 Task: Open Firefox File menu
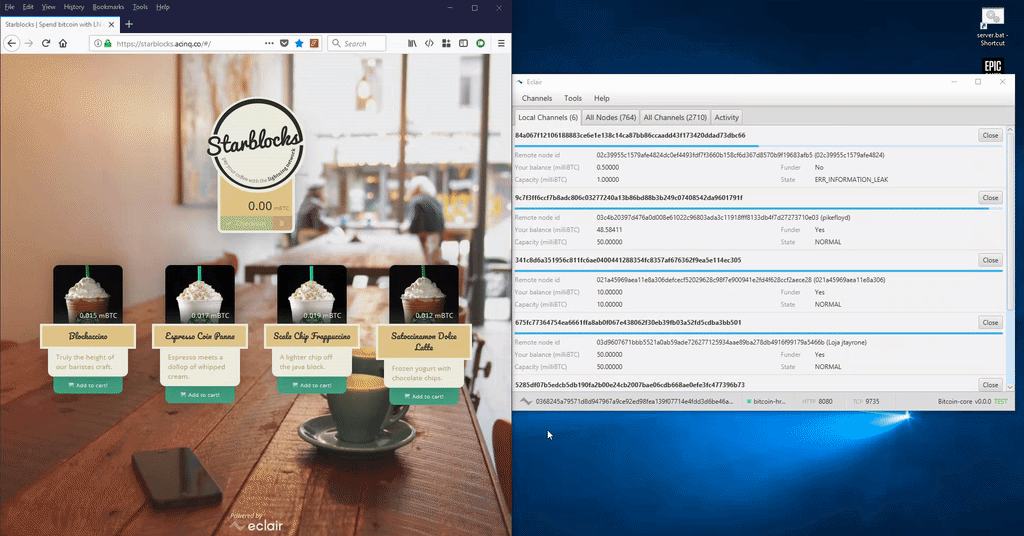[x=9, y=7]
